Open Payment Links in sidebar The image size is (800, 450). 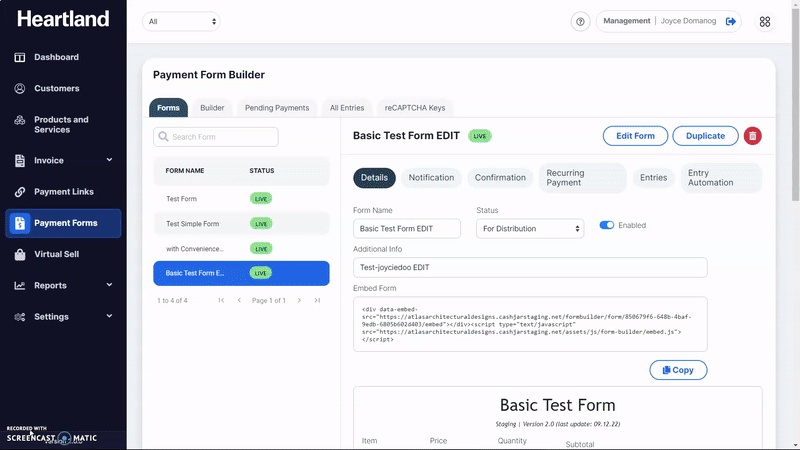[x=63, y=192]
